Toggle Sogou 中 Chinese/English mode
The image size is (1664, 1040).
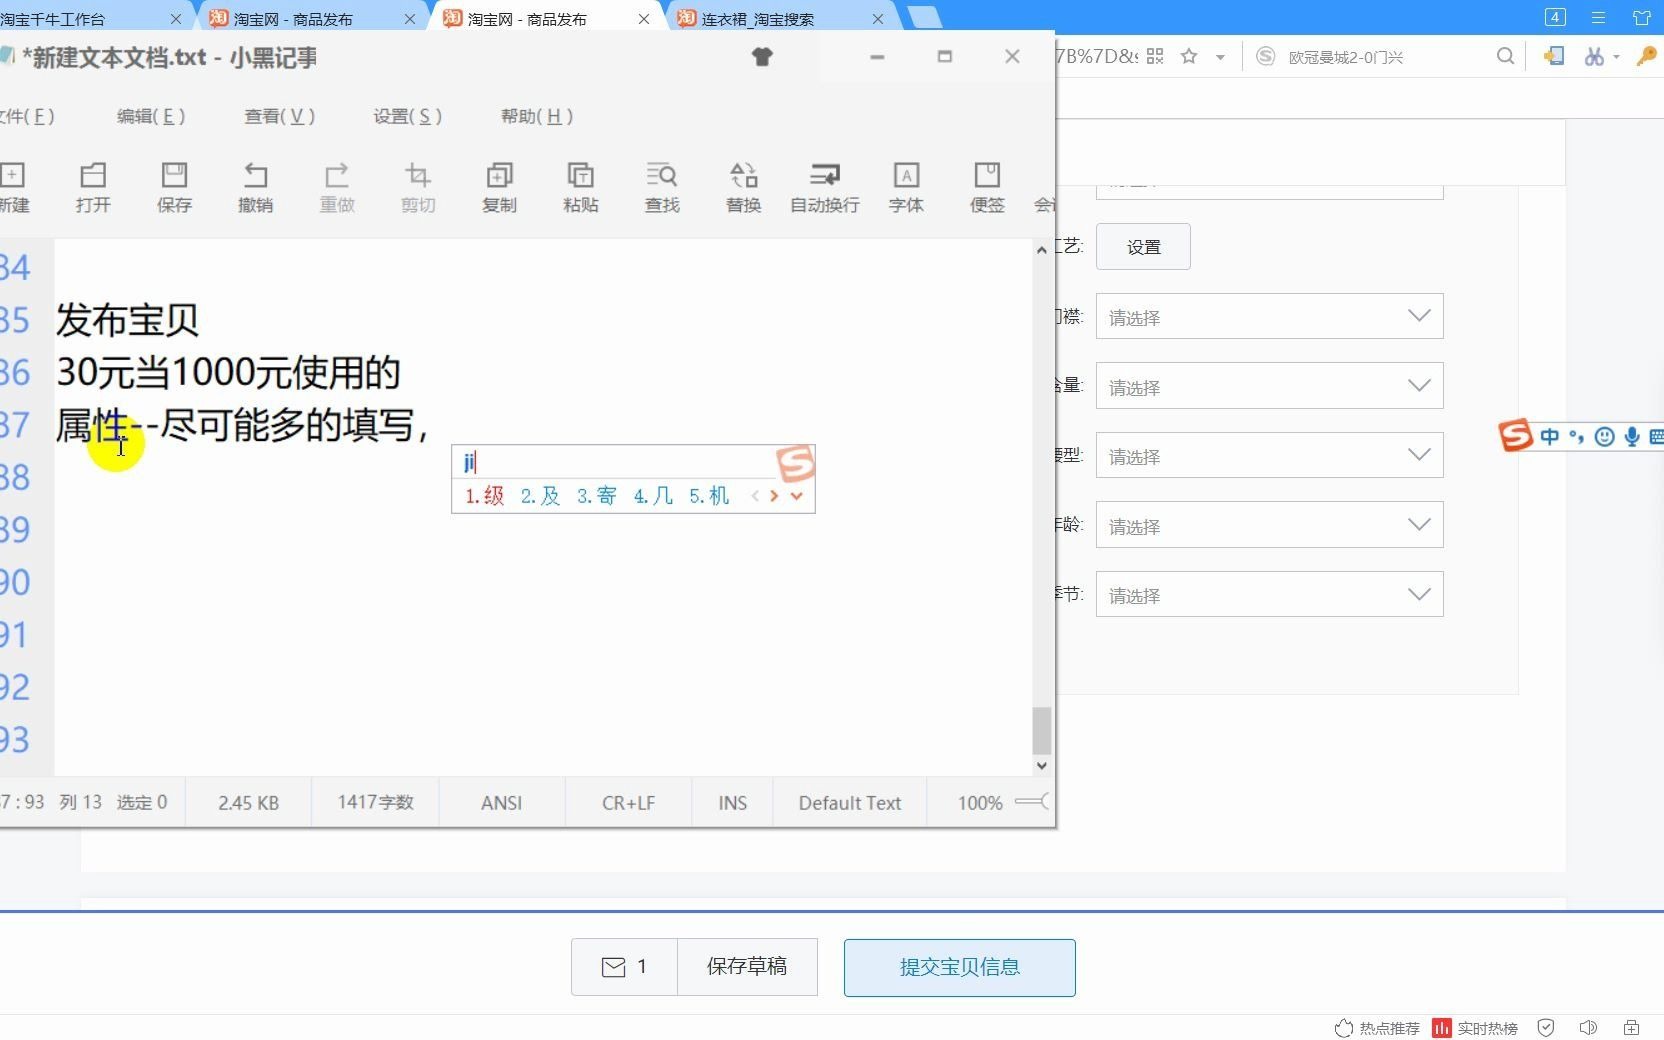(1549, 437)
